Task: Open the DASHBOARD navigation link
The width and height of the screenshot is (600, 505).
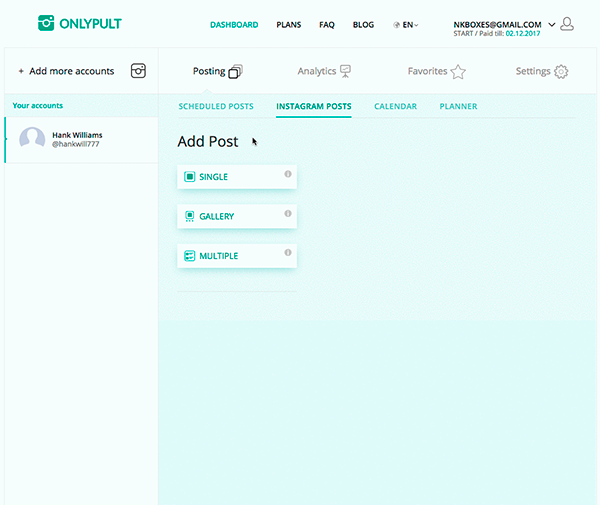Action: tap(234, 25)
